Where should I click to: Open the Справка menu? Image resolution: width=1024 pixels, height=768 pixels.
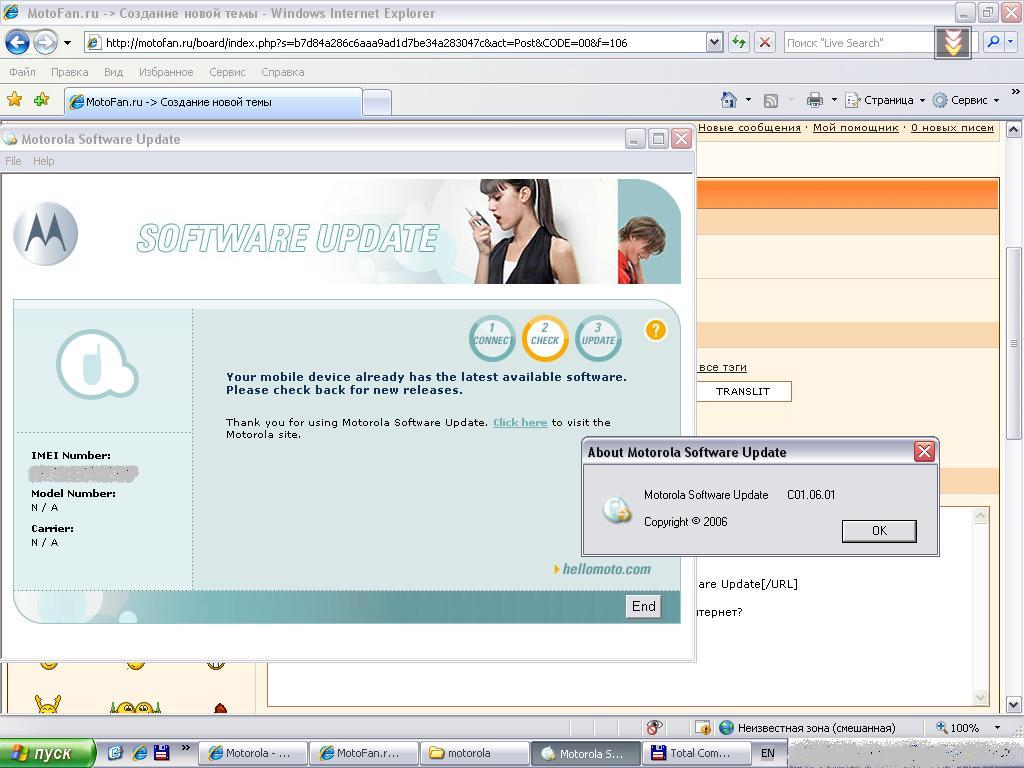coord(283,72)
